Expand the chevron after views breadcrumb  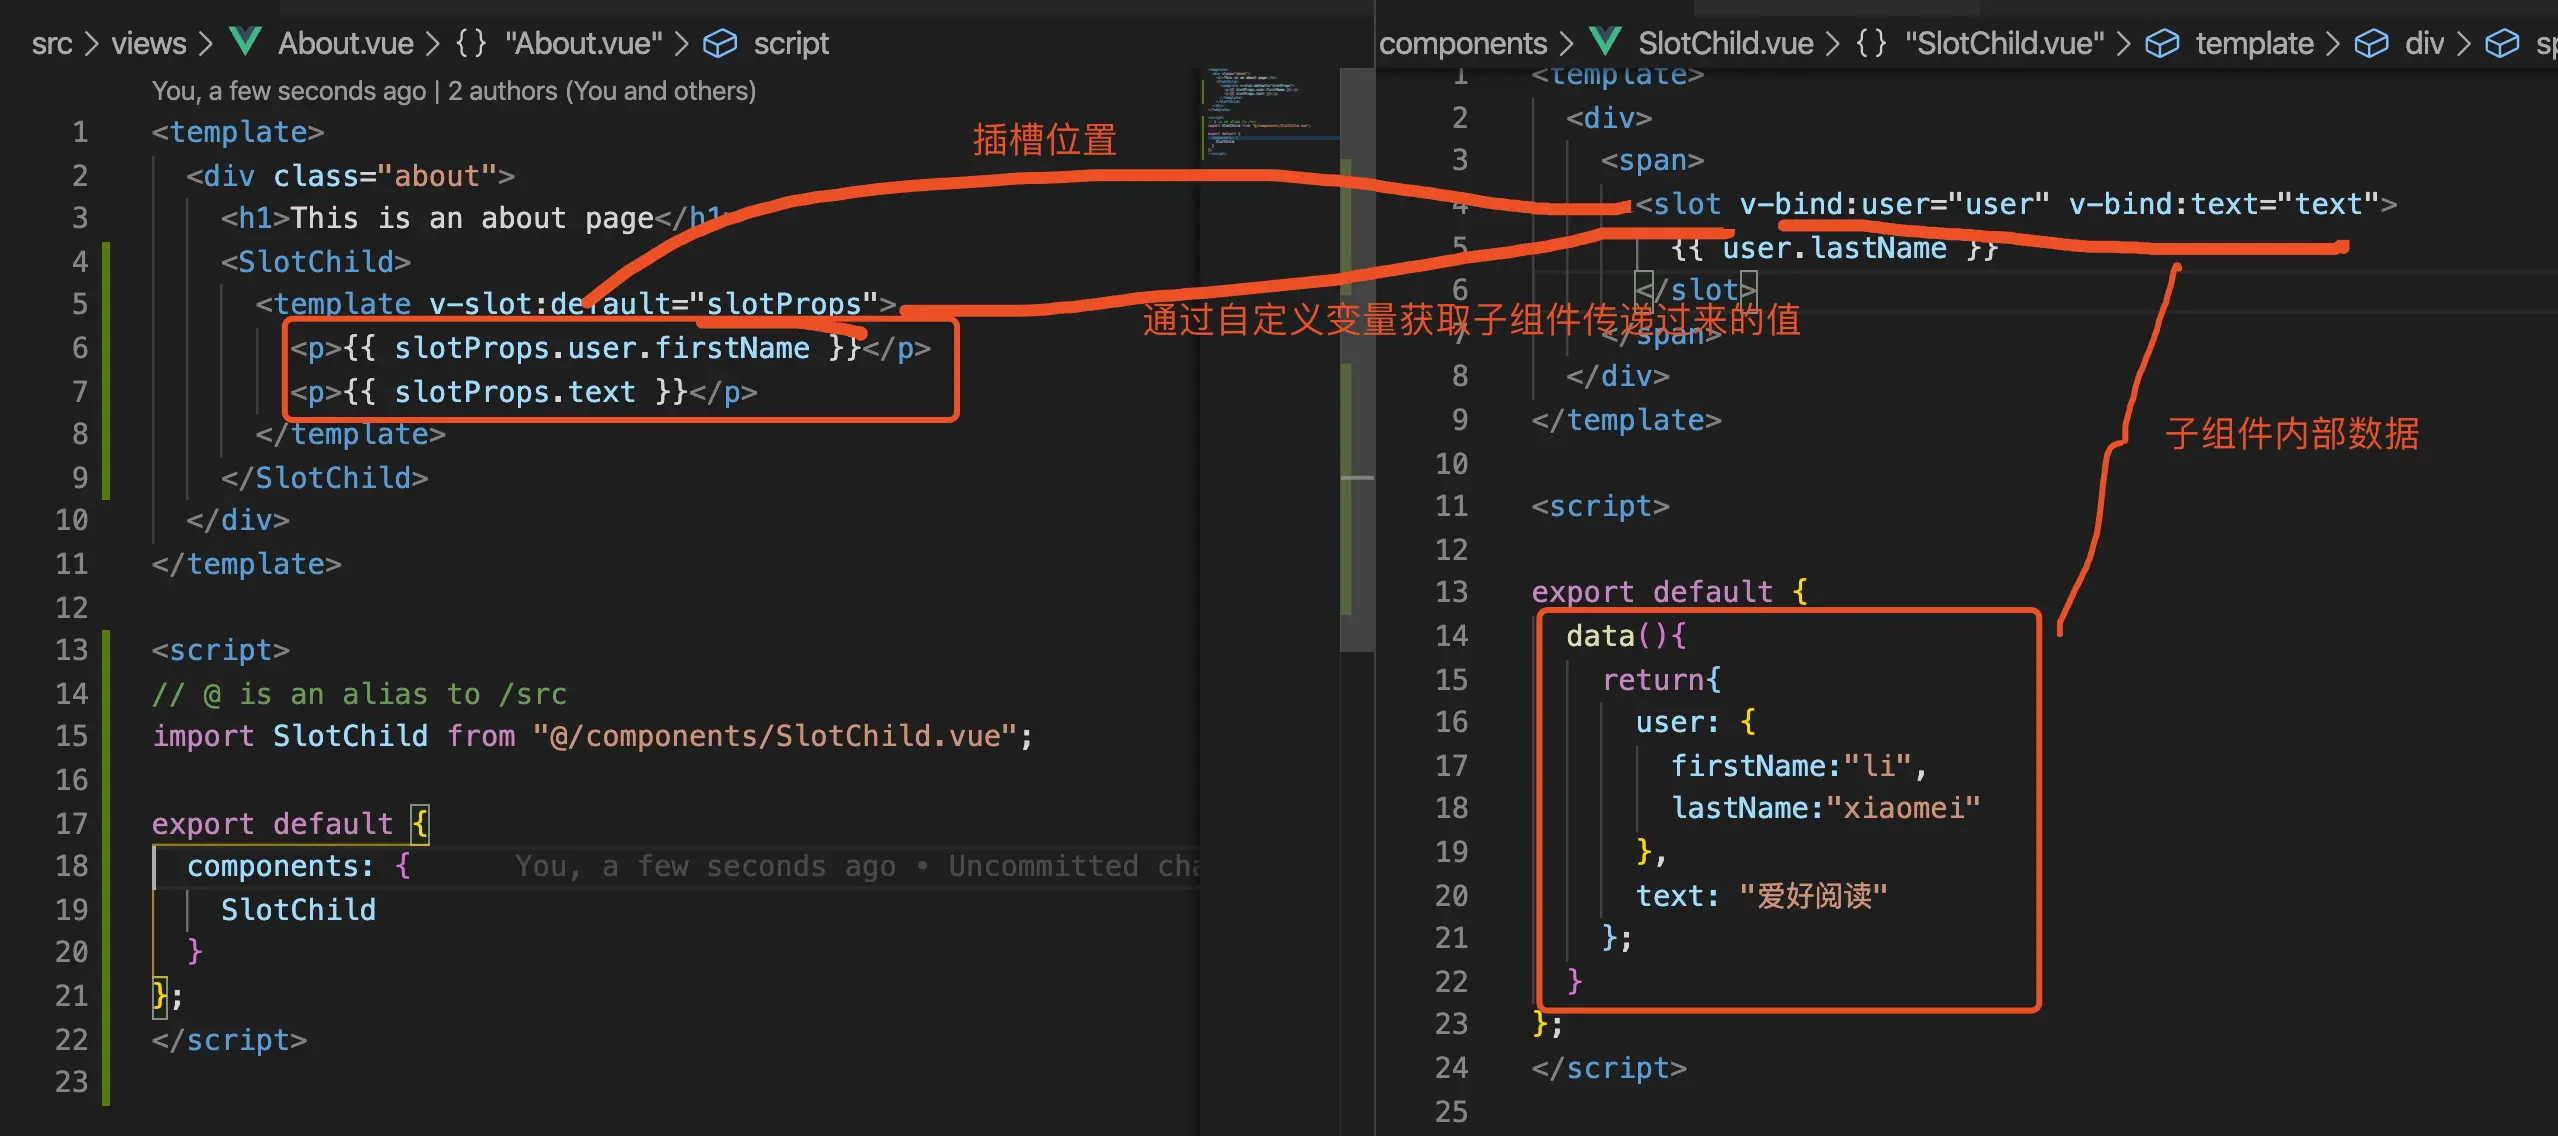click(205, 44)
